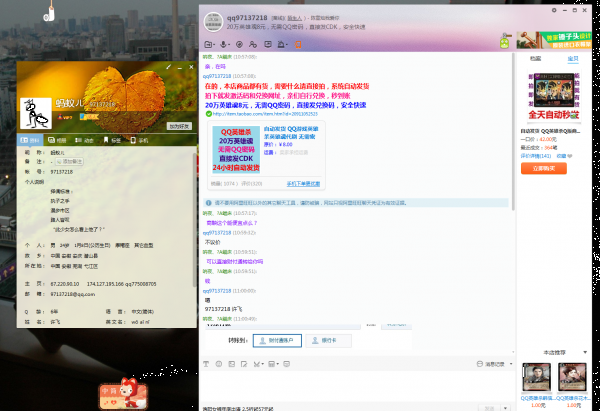The image size is (600, 411).
Task: Open chat window settings gear icon
Action: point(554,10)
